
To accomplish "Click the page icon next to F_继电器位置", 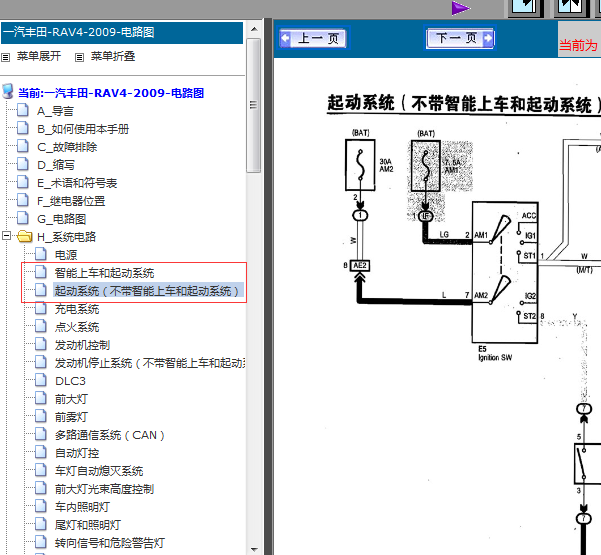I will (x=23, y=200).
